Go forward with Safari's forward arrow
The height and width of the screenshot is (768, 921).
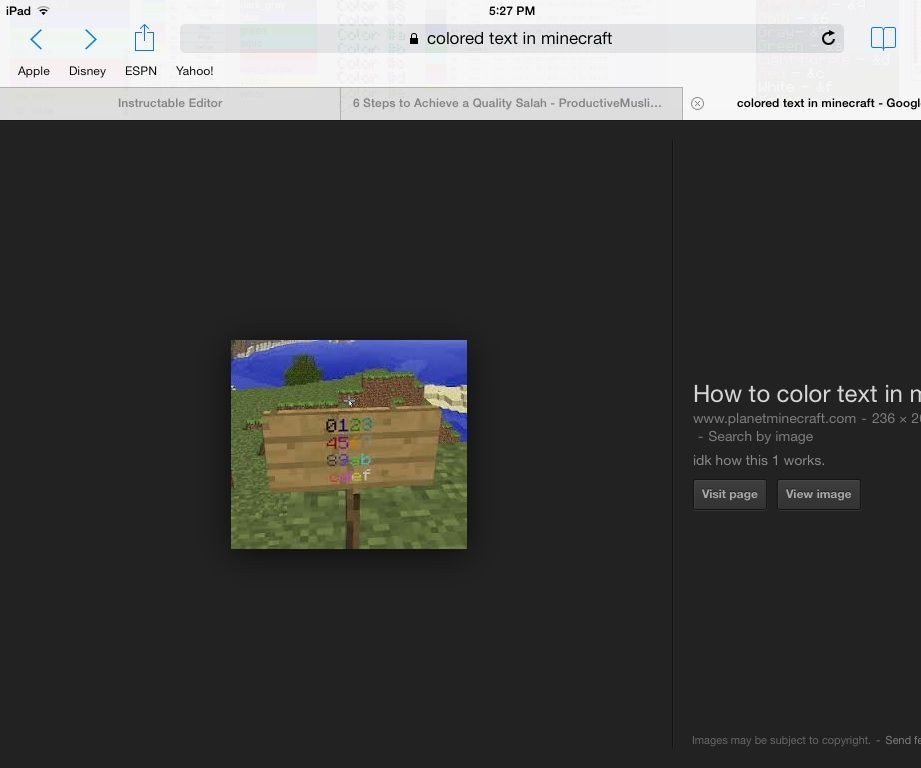click(90, 39)
